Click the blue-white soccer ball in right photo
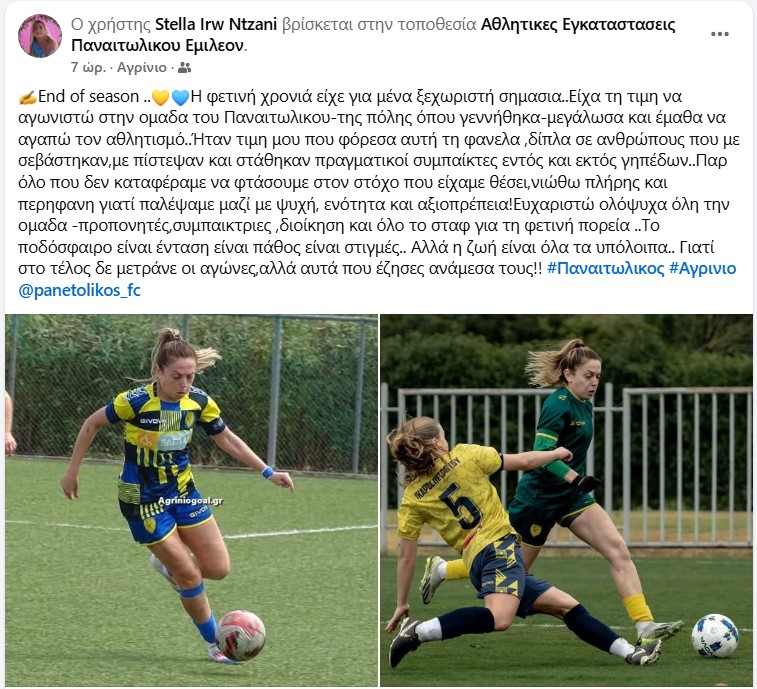757x689 pixels. coord(714,635)
